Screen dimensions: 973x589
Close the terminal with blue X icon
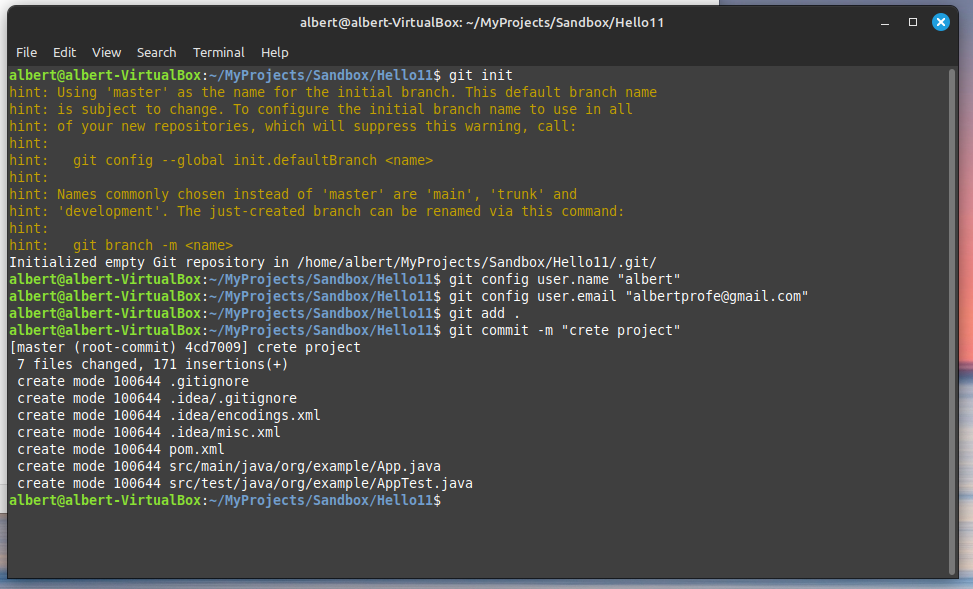point(941,22)
